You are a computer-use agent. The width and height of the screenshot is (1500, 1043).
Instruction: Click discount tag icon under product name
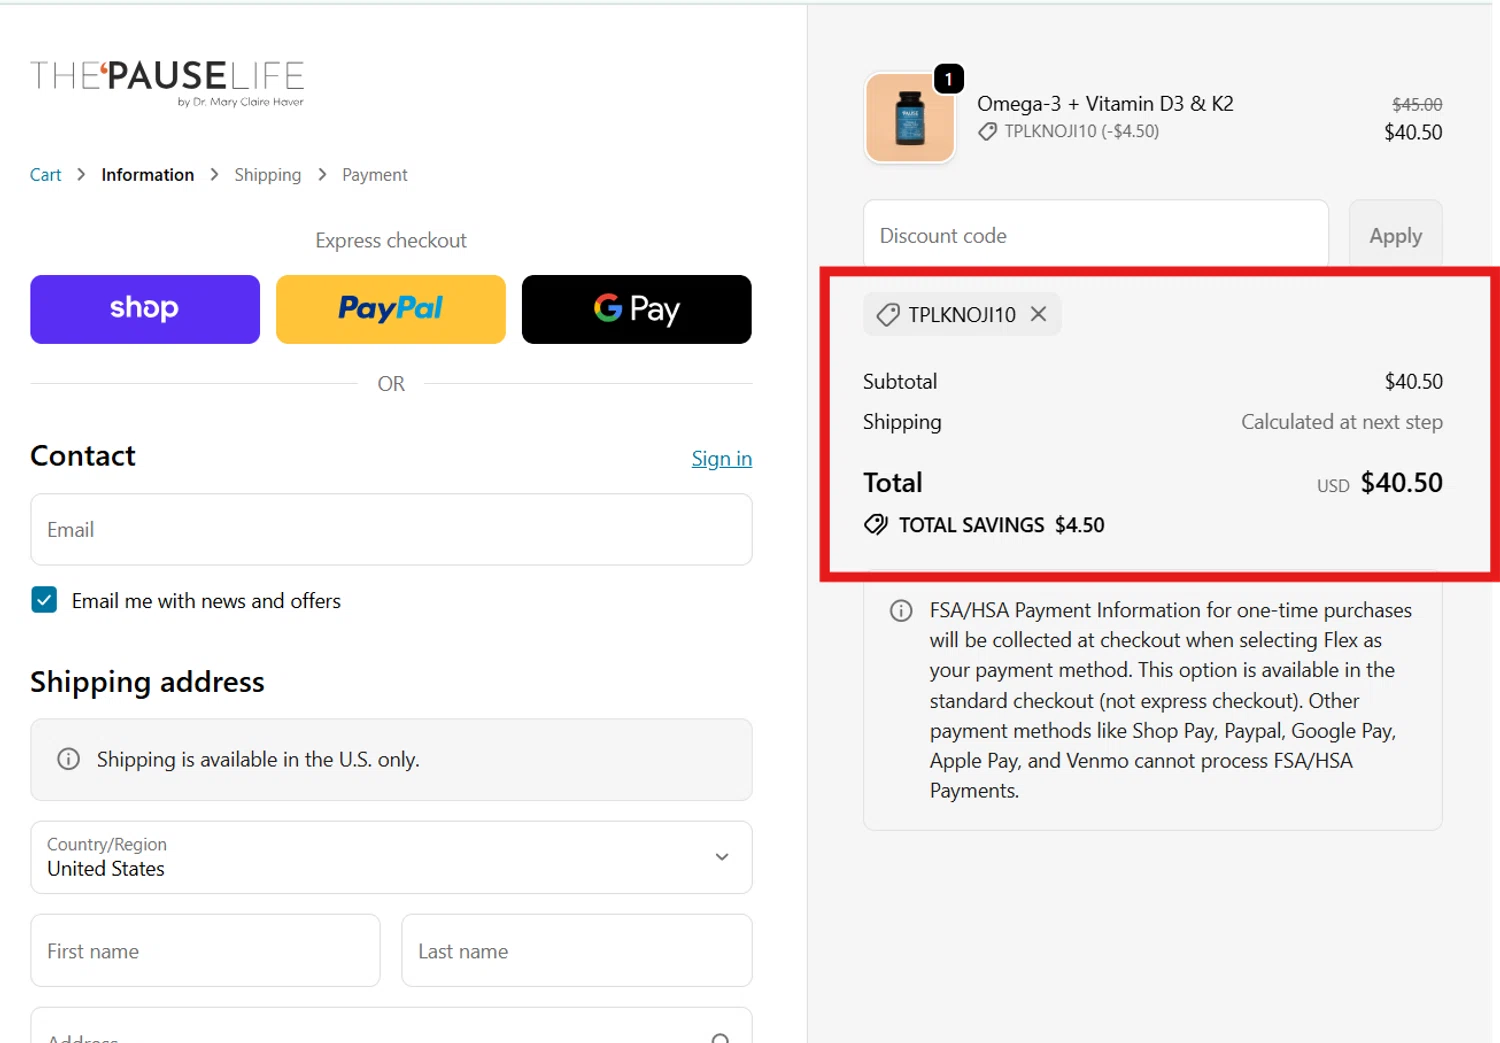[987, 132]
